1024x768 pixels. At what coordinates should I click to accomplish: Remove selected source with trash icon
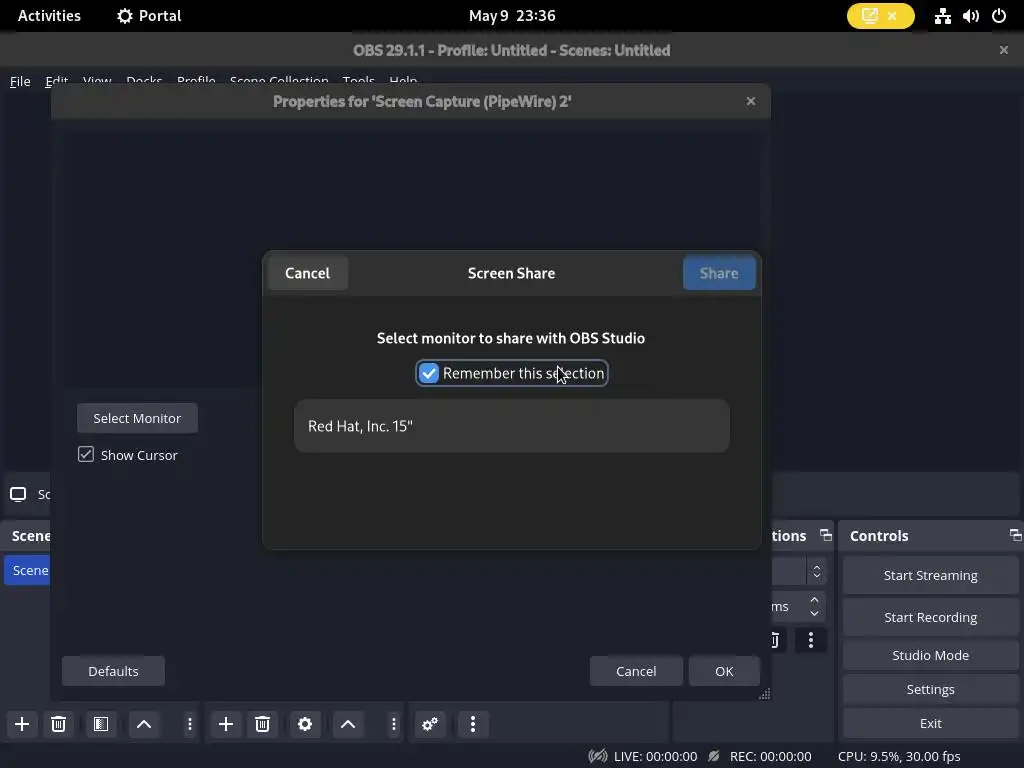pyautogui.click(x=263, y=724)
